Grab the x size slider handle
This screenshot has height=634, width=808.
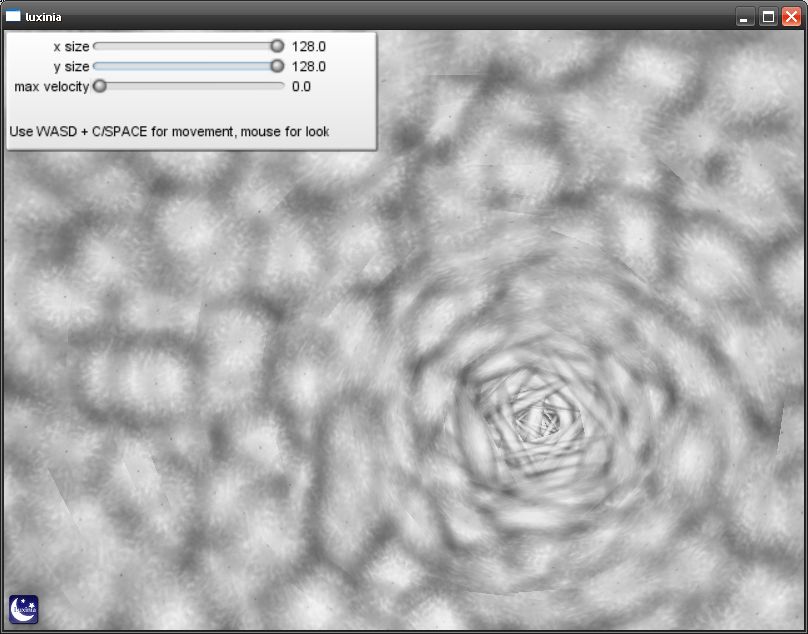(277, 46)
